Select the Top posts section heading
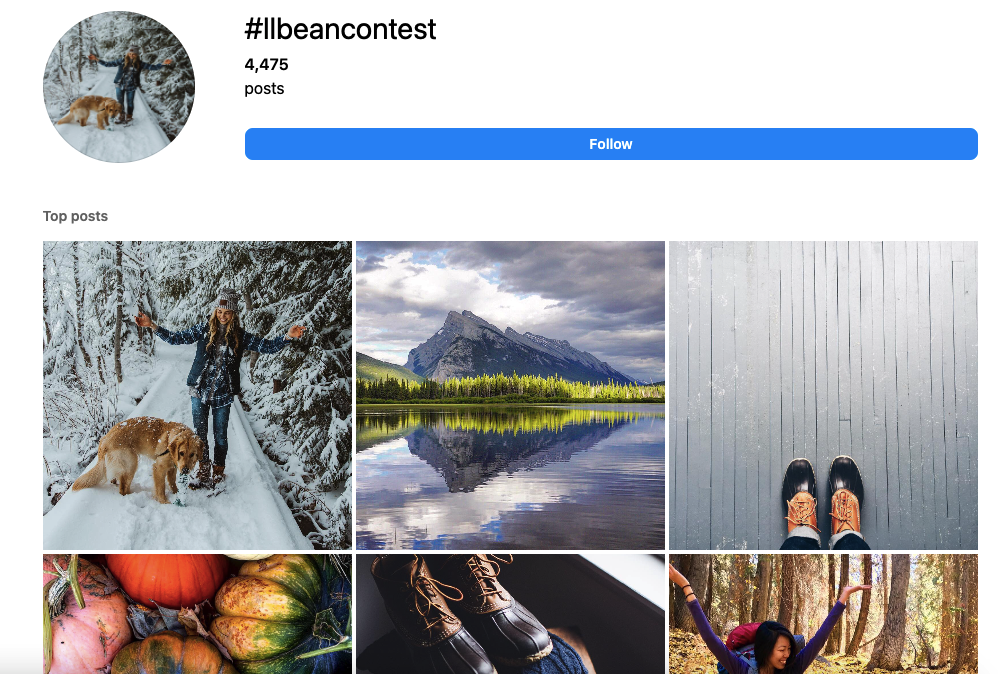 coord(75,216)
